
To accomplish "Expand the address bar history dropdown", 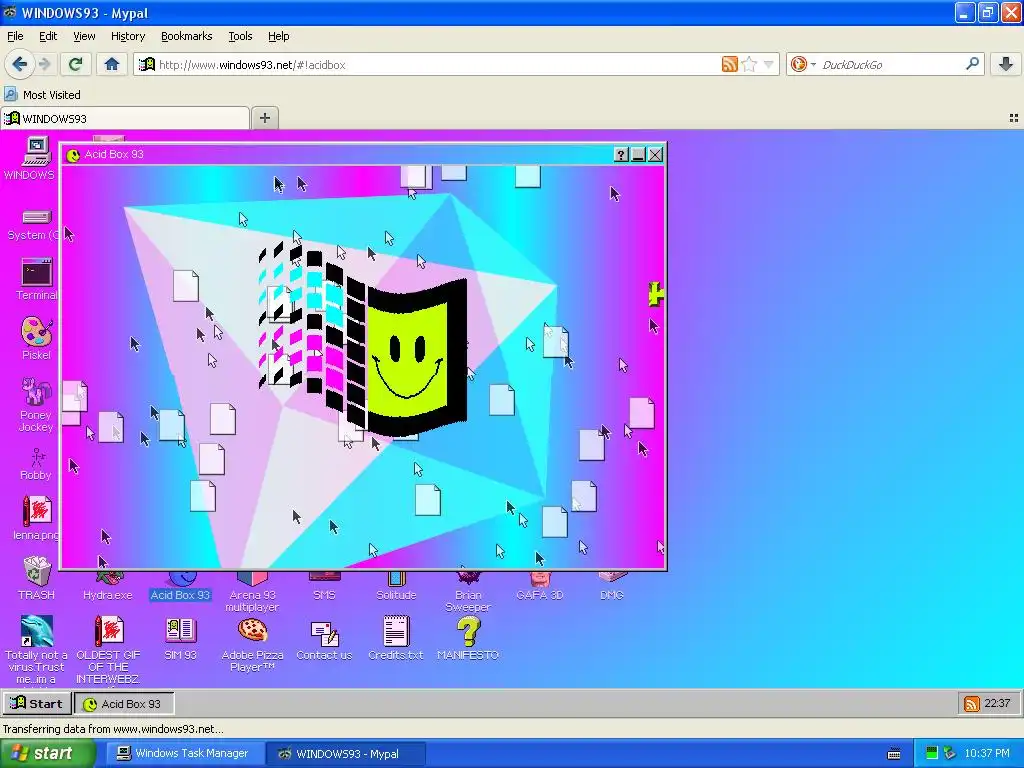I will (769, 65).
